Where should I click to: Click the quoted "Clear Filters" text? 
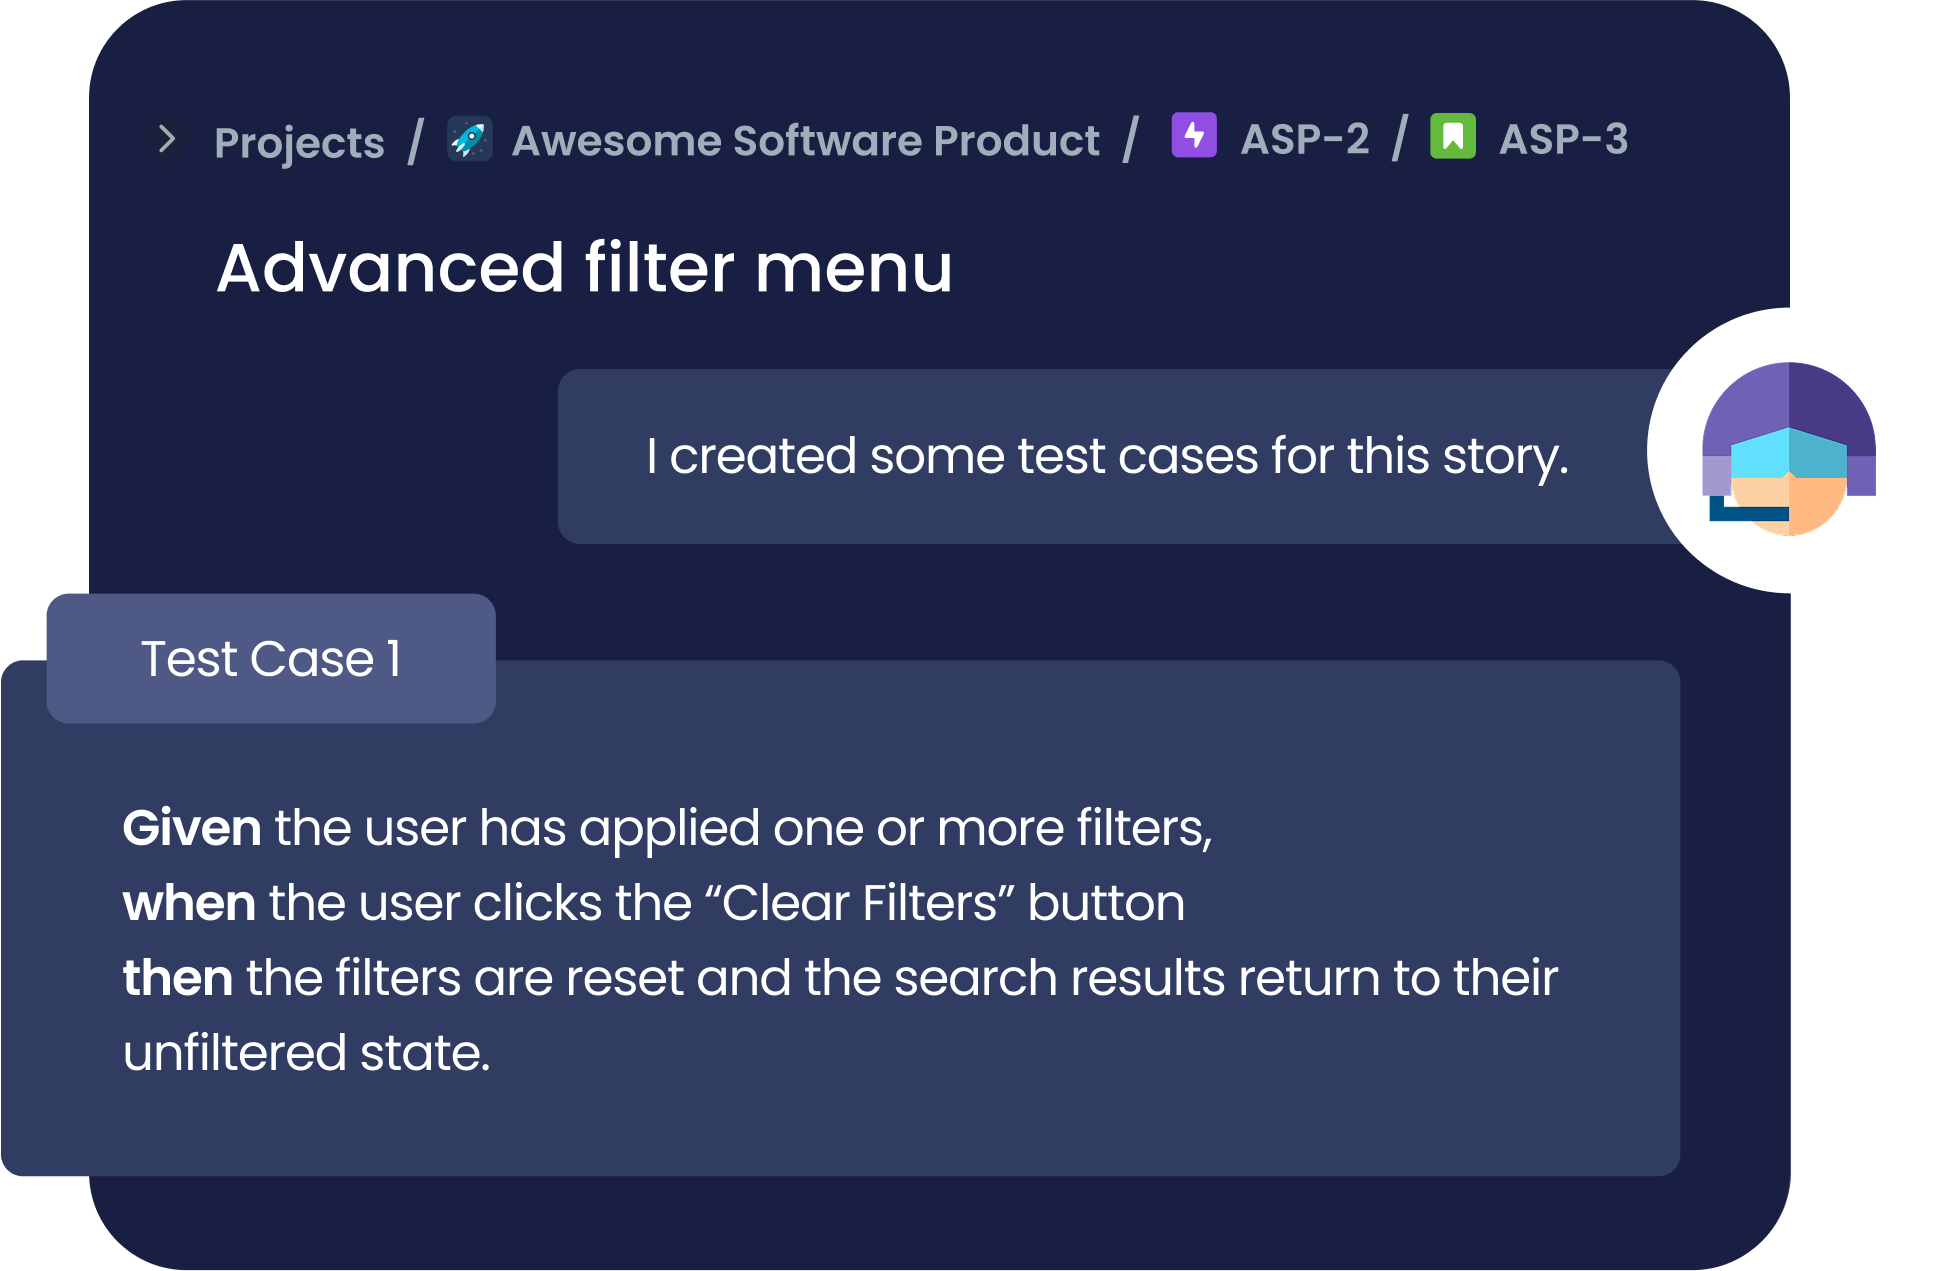point(860,903)
